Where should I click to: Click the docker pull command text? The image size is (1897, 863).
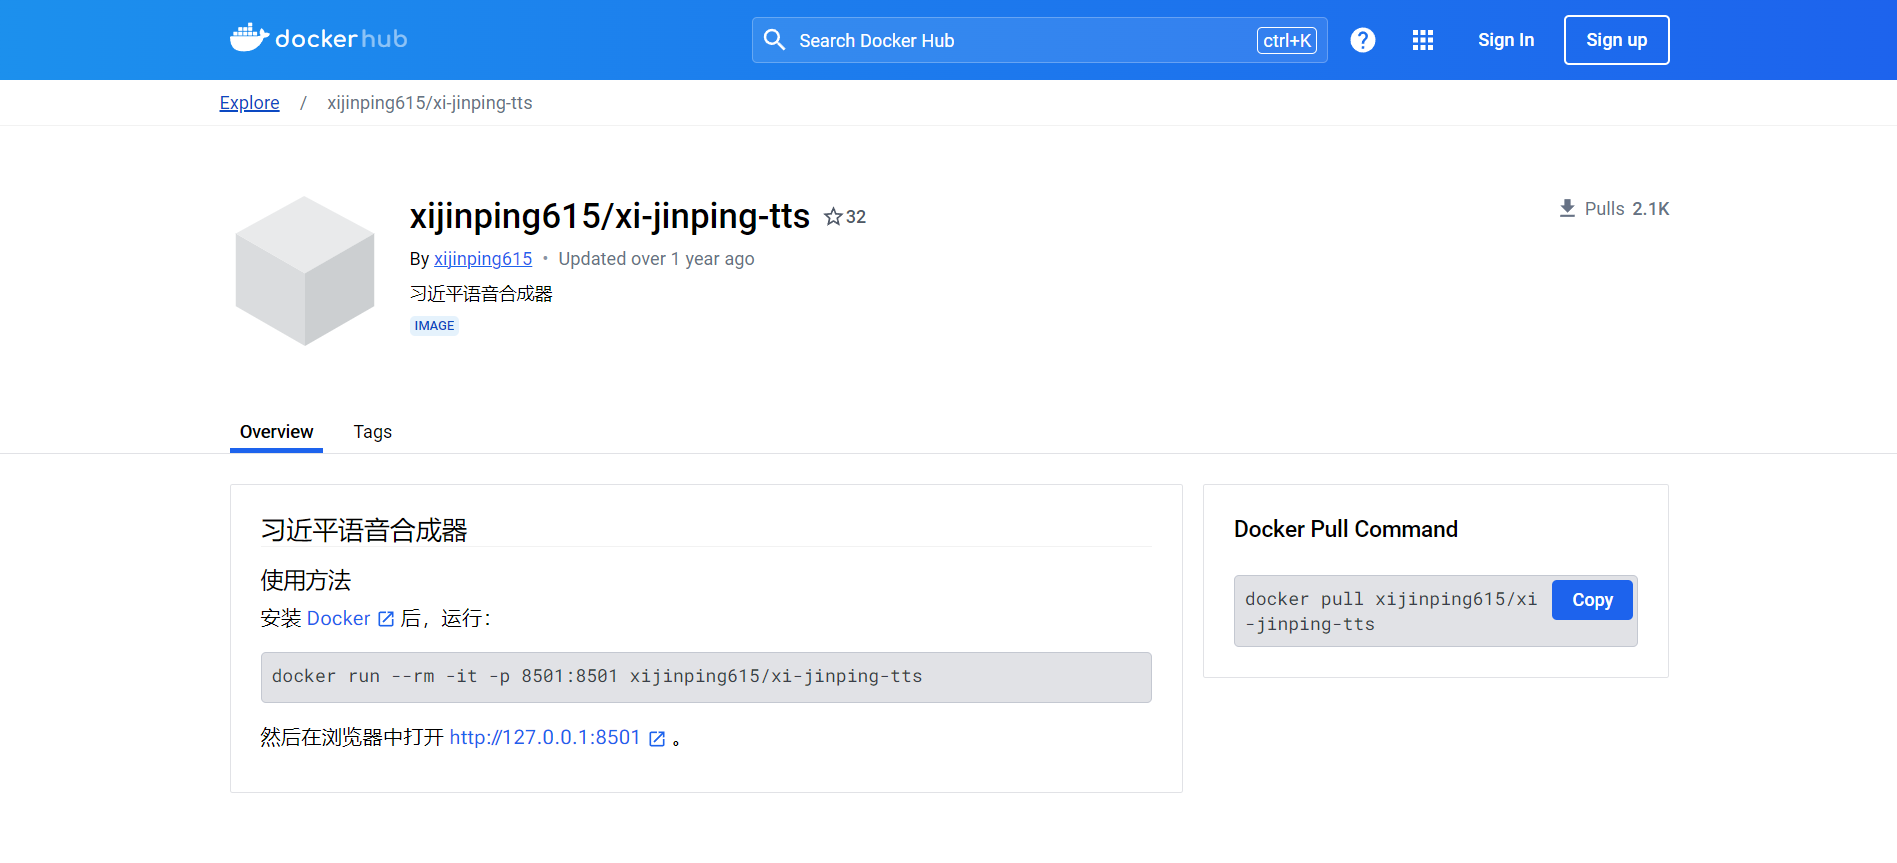click(x=1391, y=611)
